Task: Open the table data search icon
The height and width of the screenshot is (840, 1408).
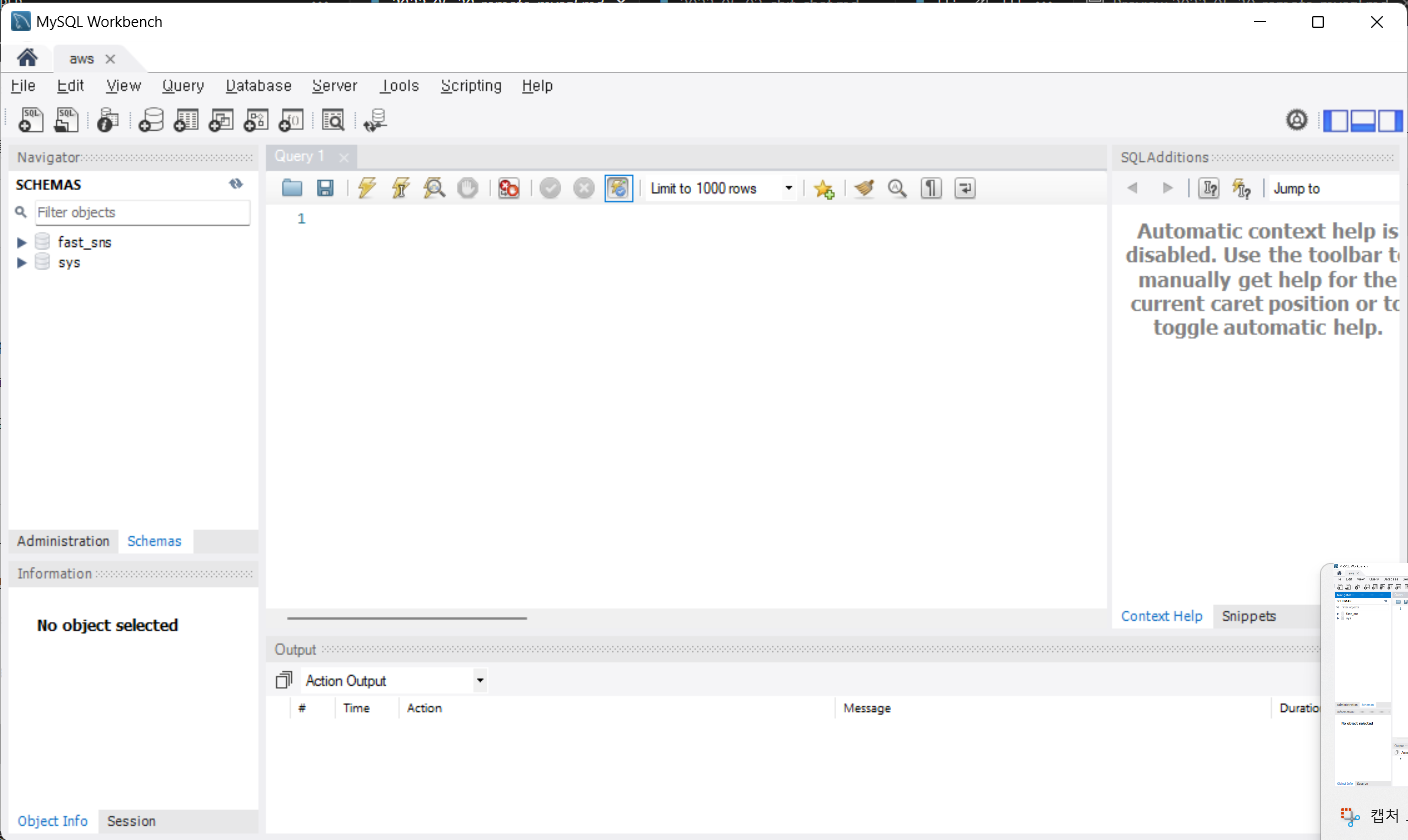Action: pos(333,120)
